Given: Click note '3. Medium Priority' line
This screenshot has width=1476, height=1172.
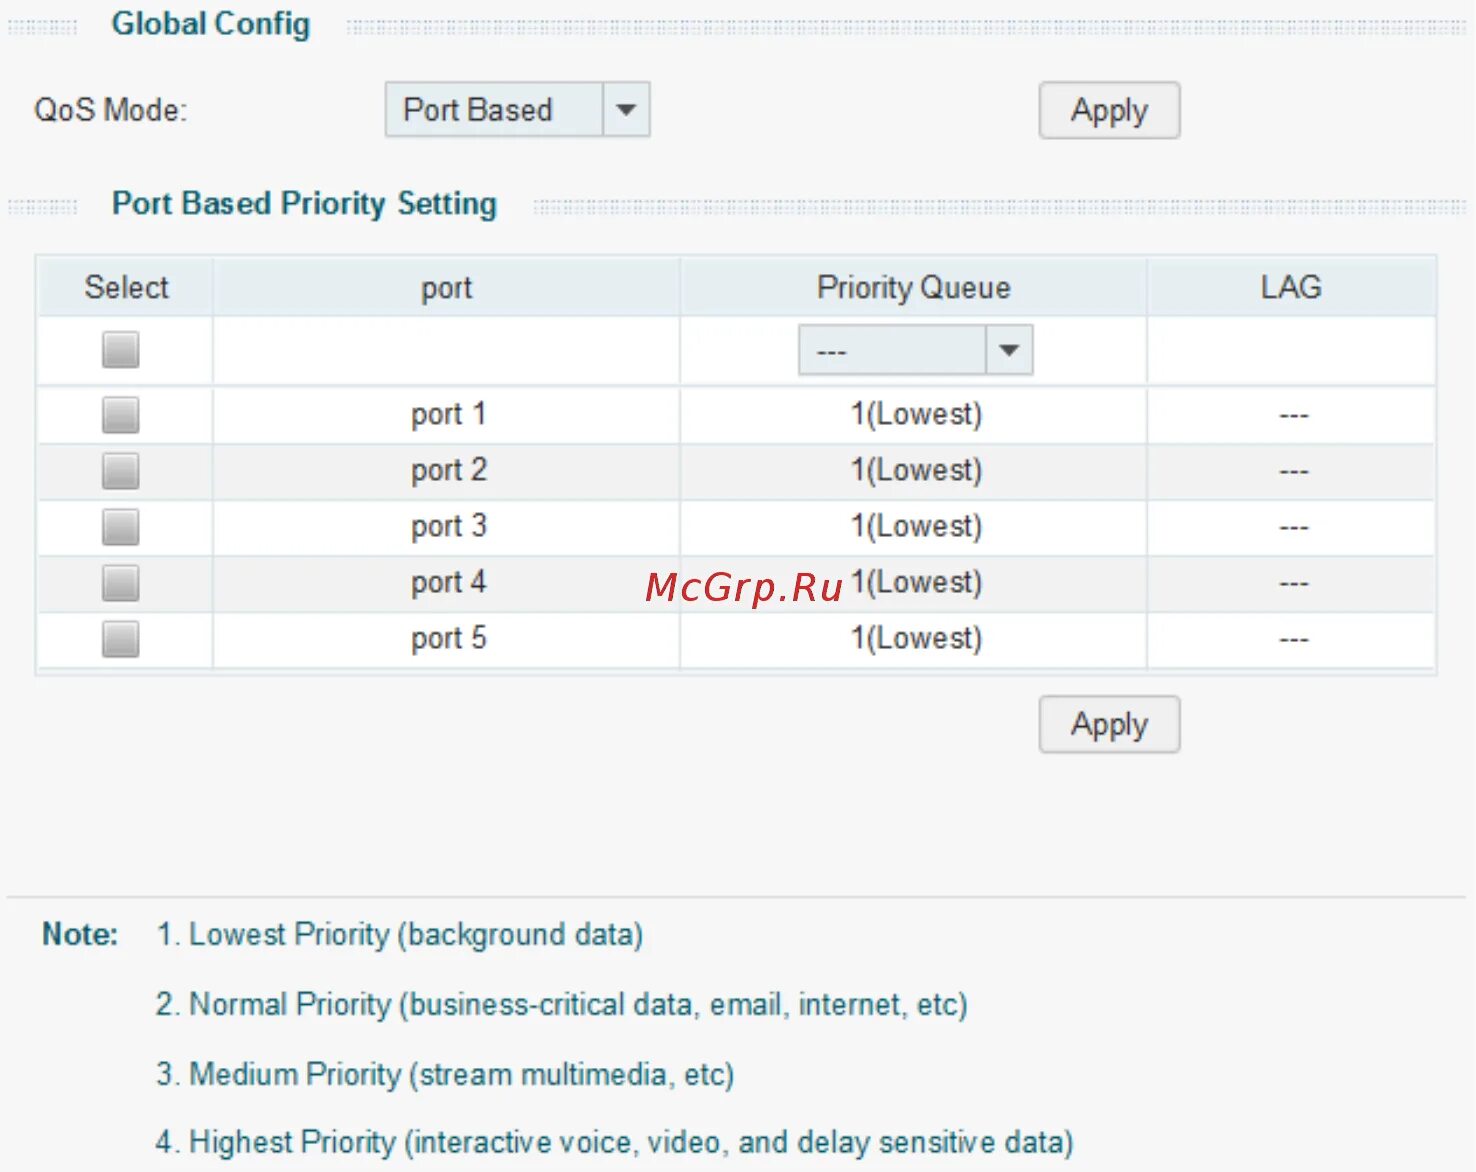Looking at the screenshot, I should [x=445, y=1074].
